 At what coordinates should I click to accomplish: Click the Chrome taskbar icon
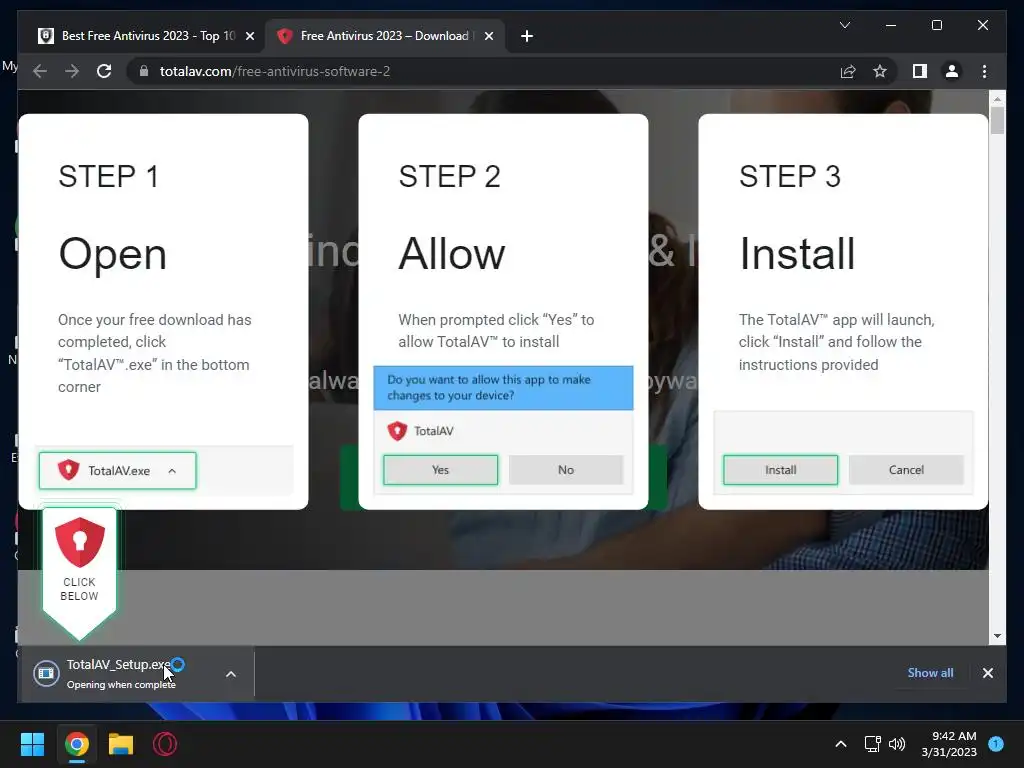pyautogui.click(x=77, y=744)
